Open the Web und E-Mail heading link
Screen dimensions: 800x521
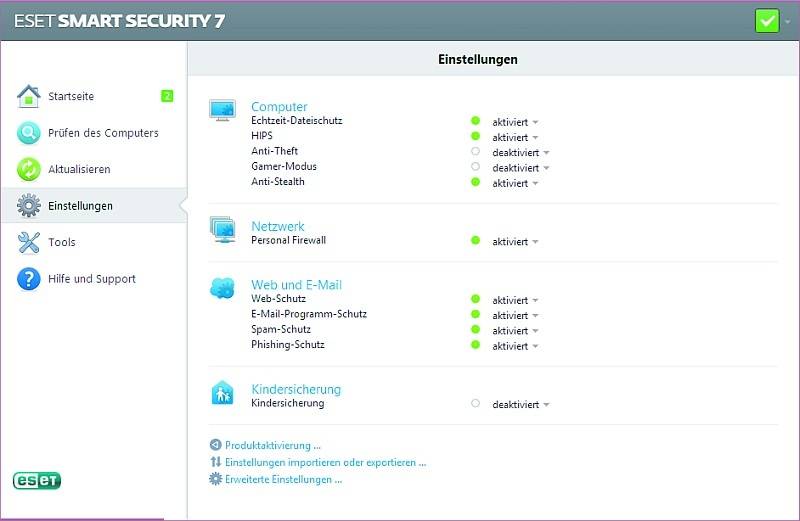tap(296, 285)
